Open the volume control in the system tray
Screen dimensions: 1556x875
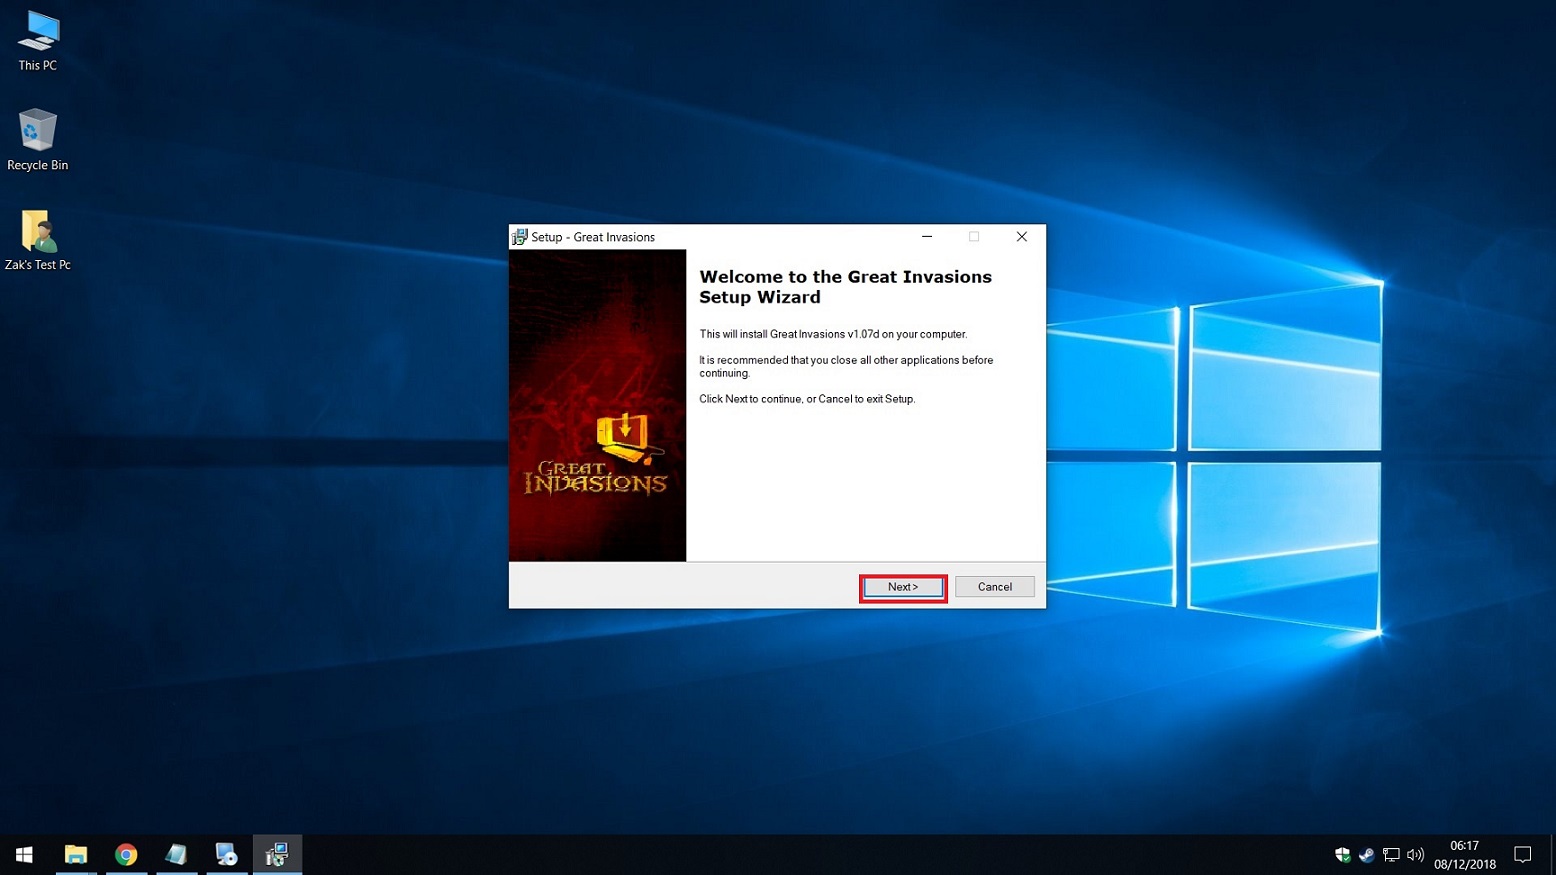click(1415, 855)
